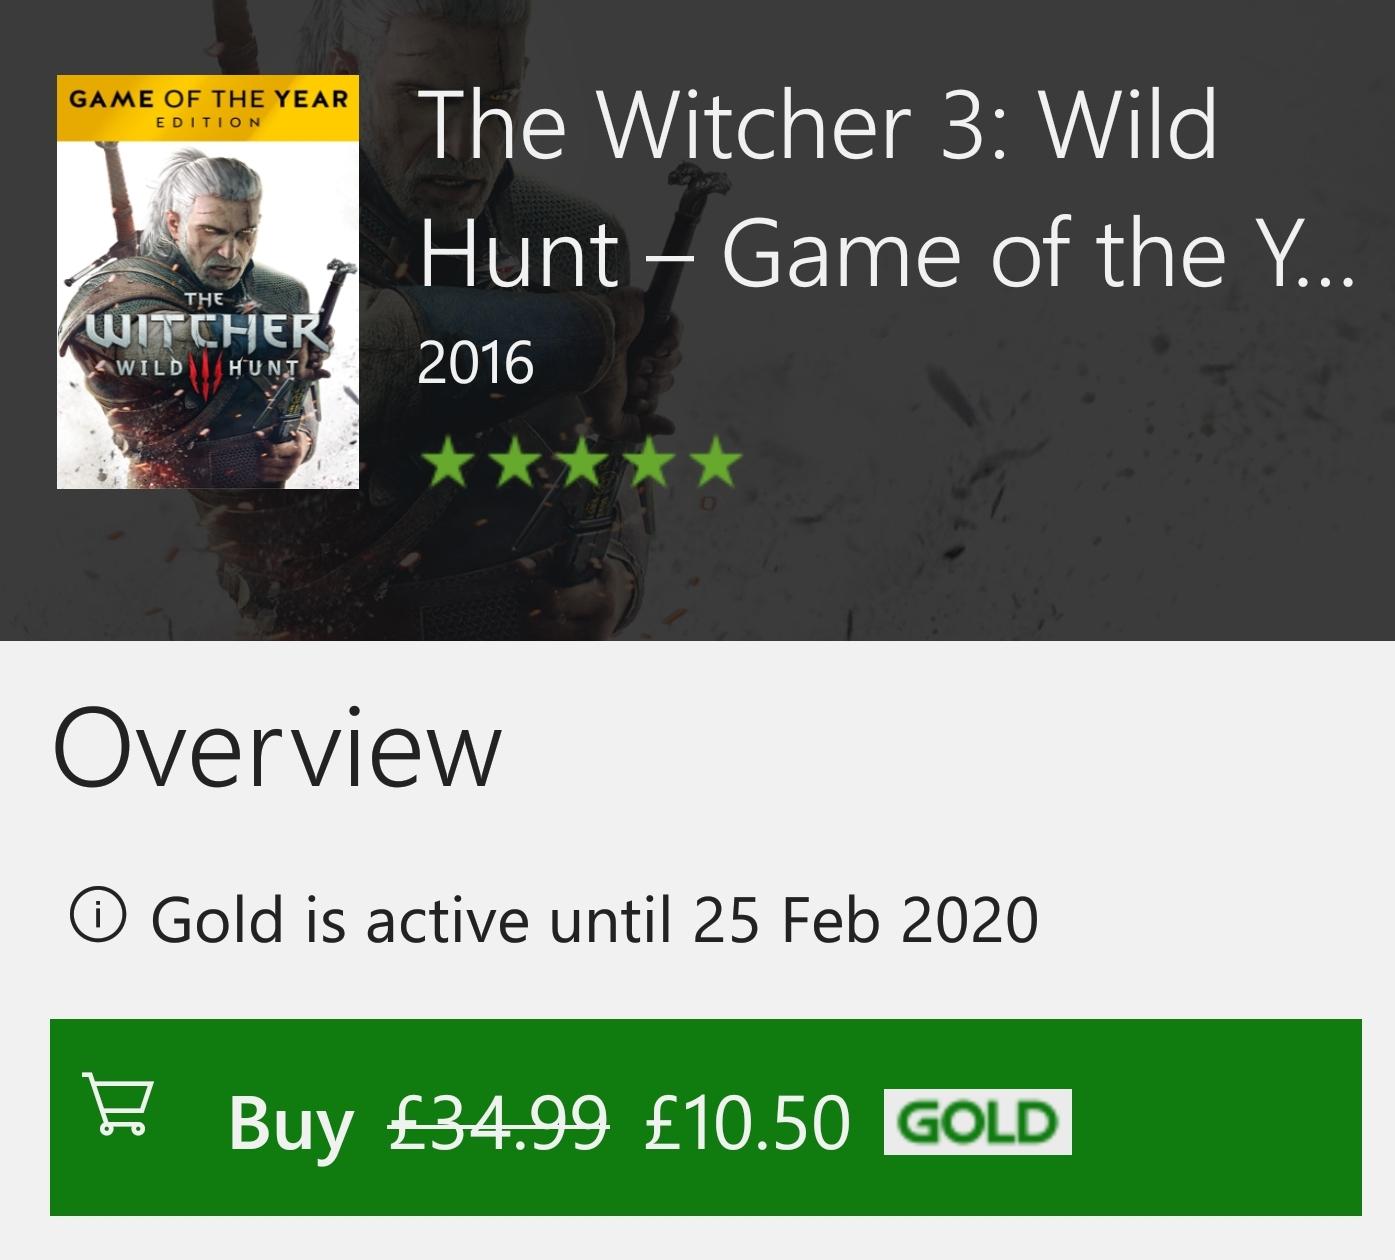Select the third rating star
The height and width of the screenshot is (1260, 1395).
[x=582, y=463]
